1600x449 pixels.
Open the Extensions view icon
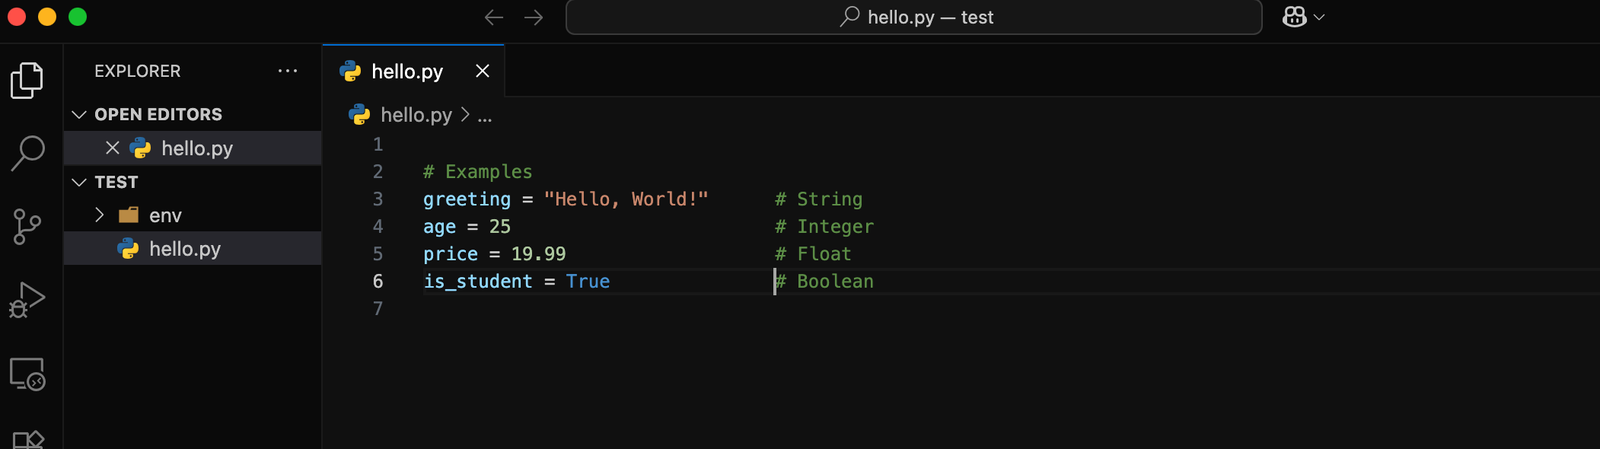click(x=27, y=440)
